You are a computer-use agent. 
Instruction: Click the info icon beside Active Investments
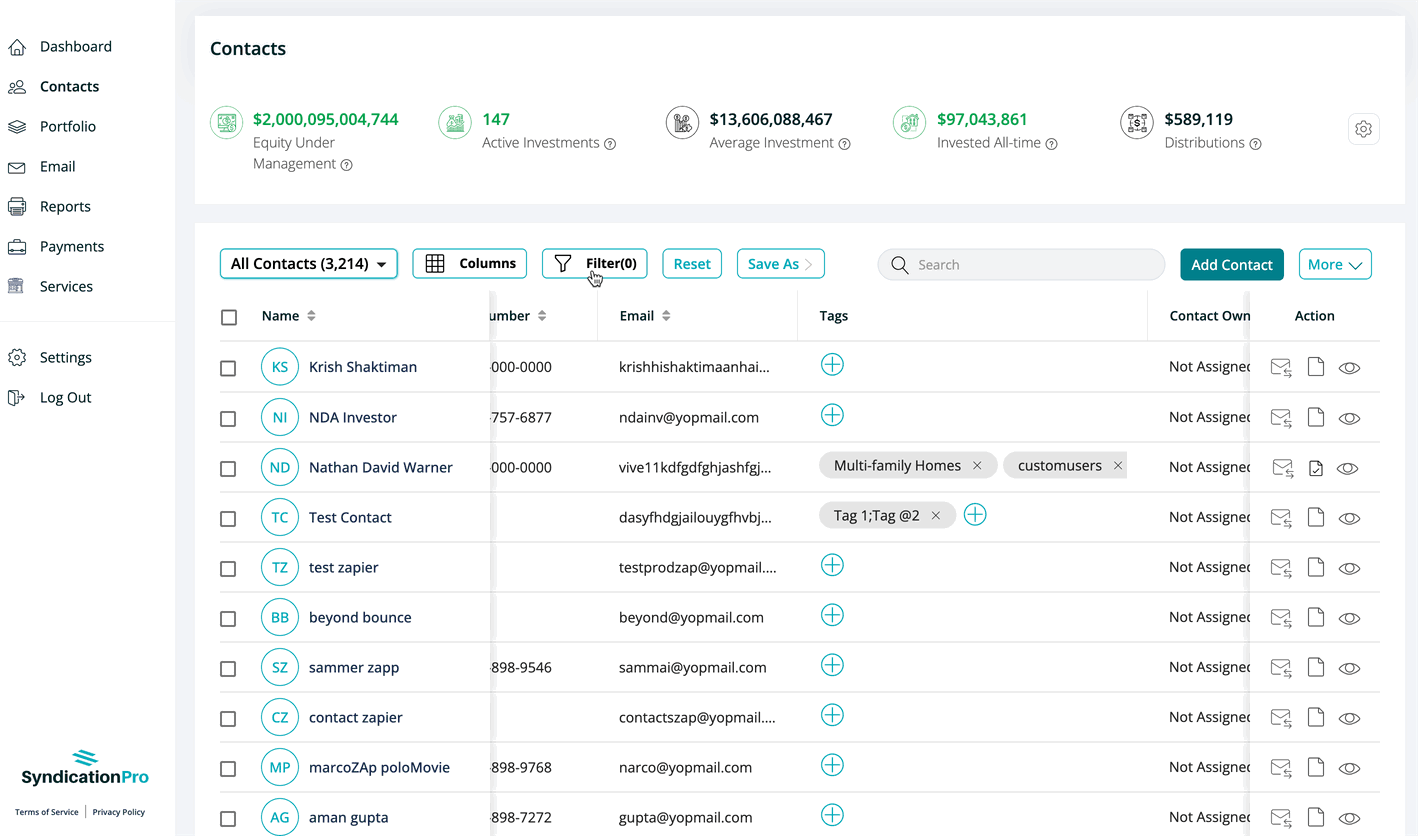[610, 144]
